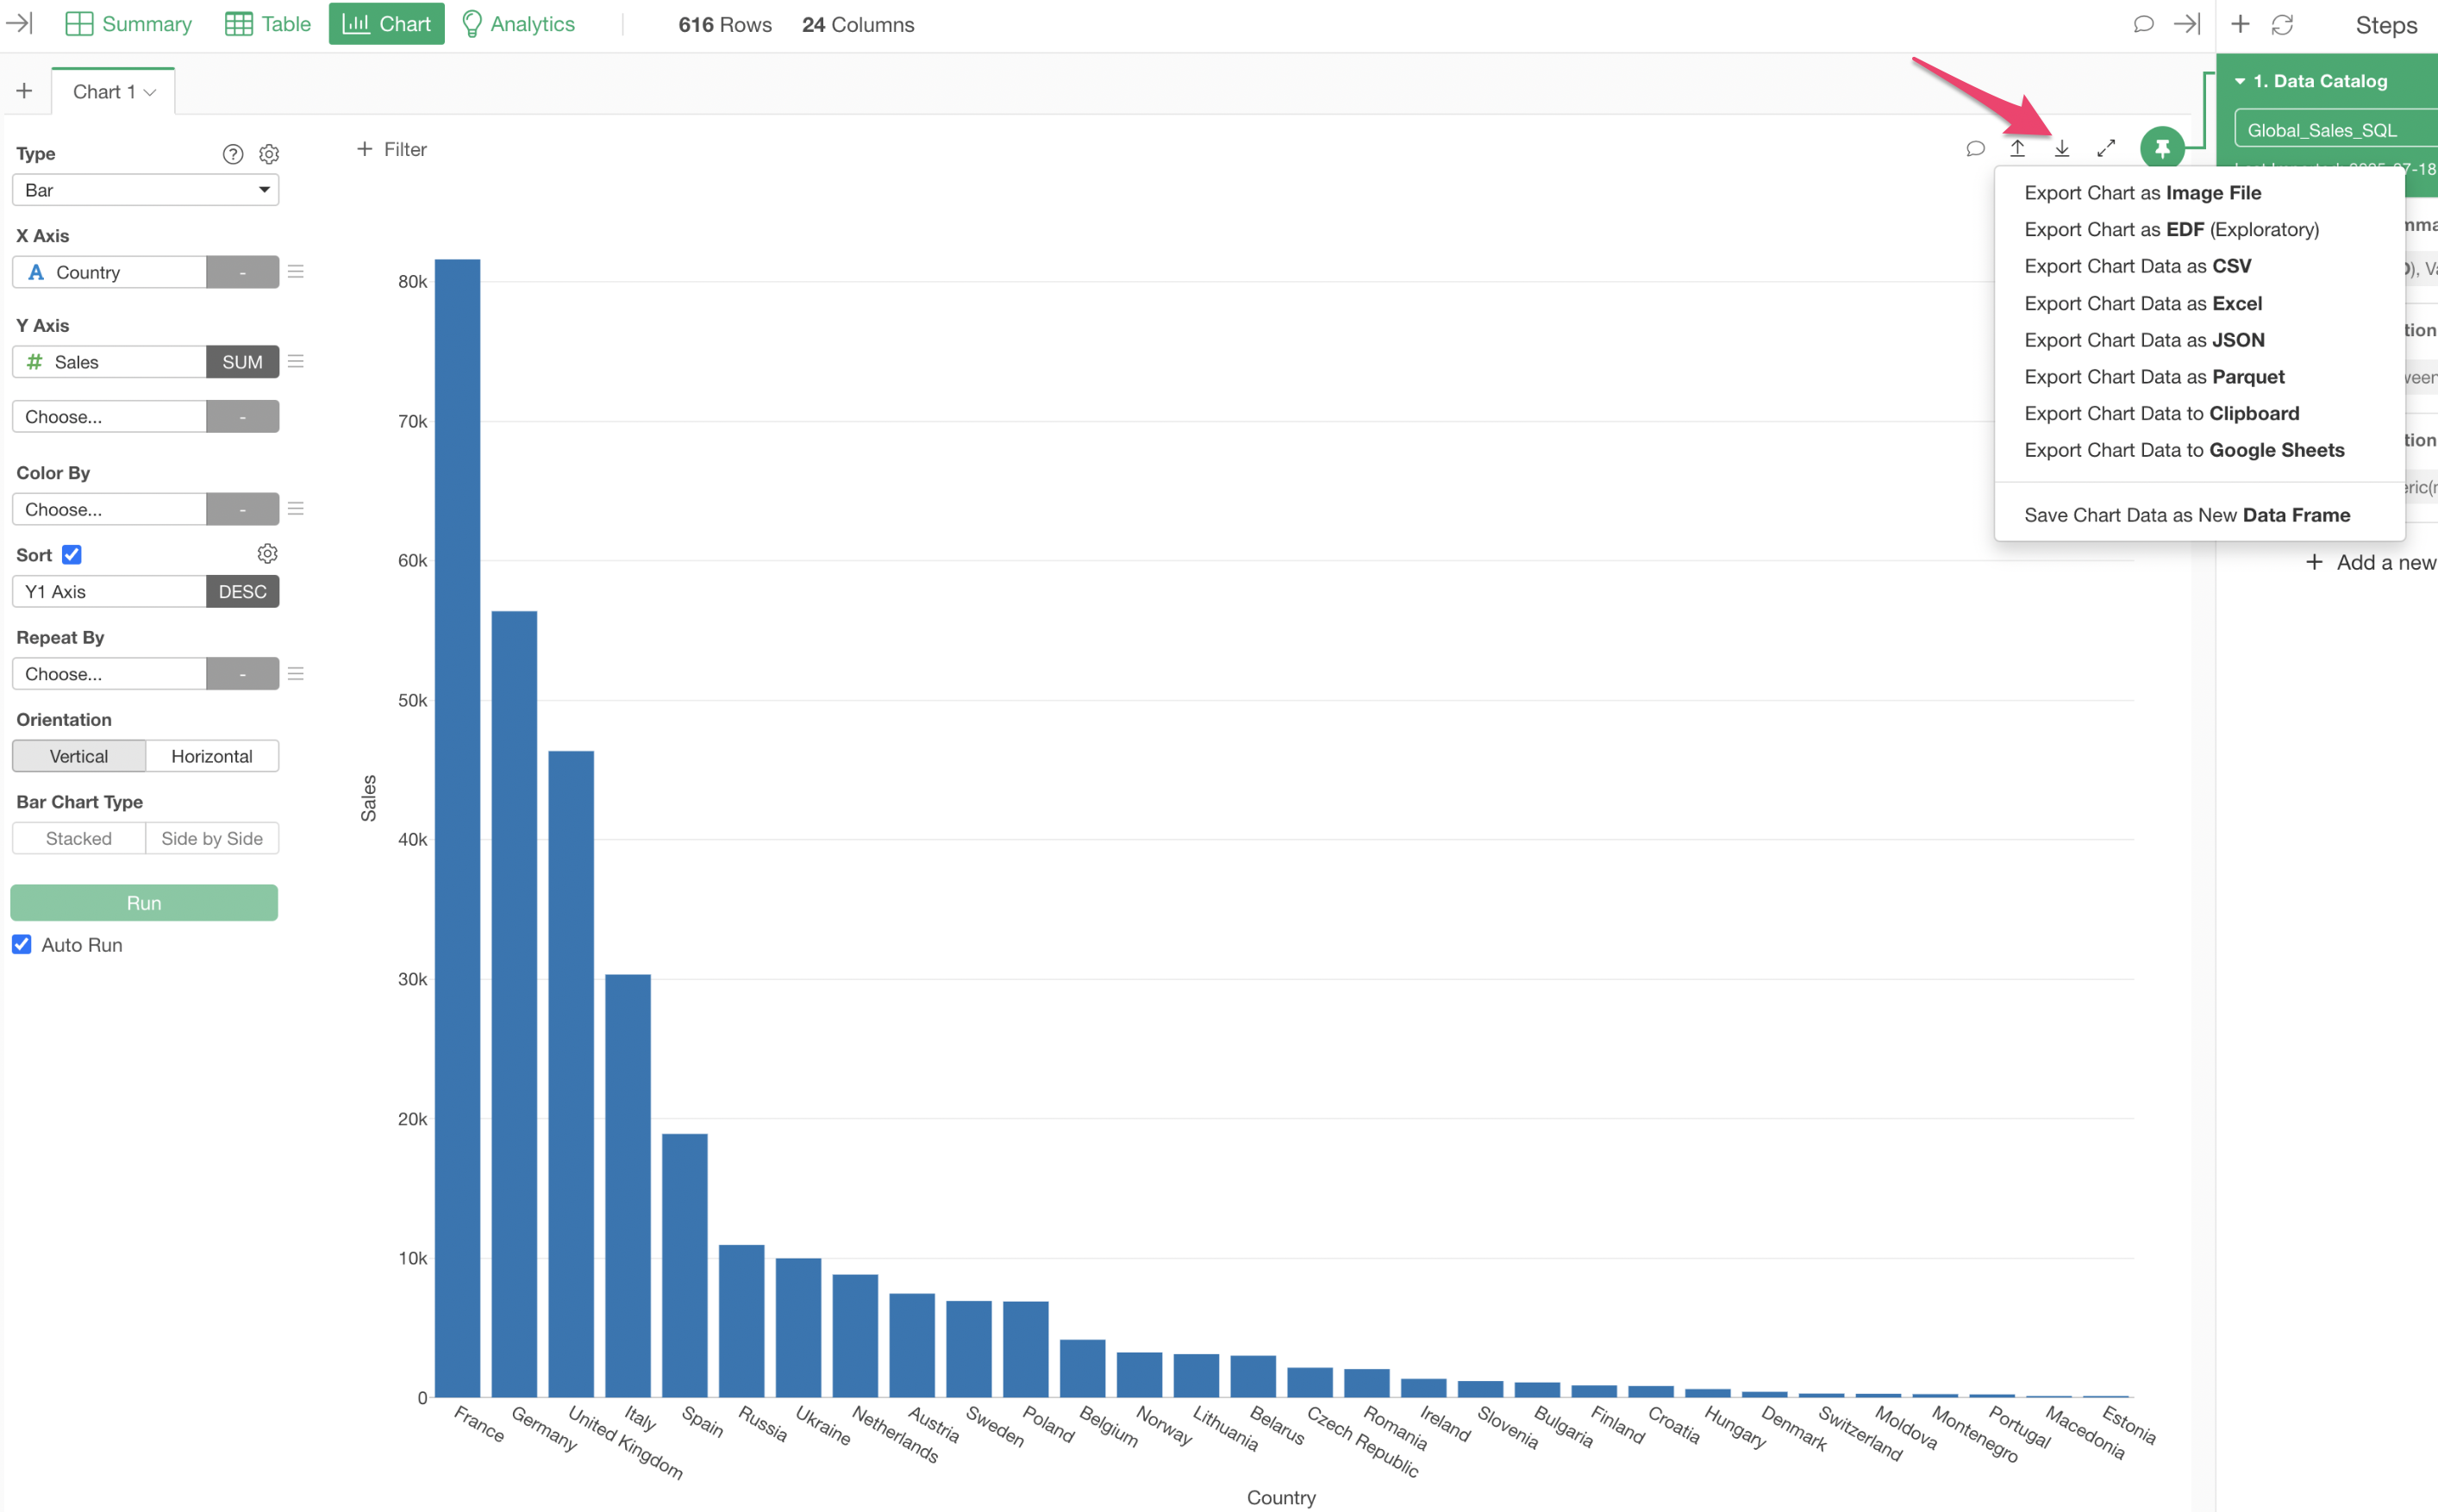Viewport: 2438px width, 1512px height.
Task: Click the green pin icon
Action: pyautogui.click(x=2162, y=149)
